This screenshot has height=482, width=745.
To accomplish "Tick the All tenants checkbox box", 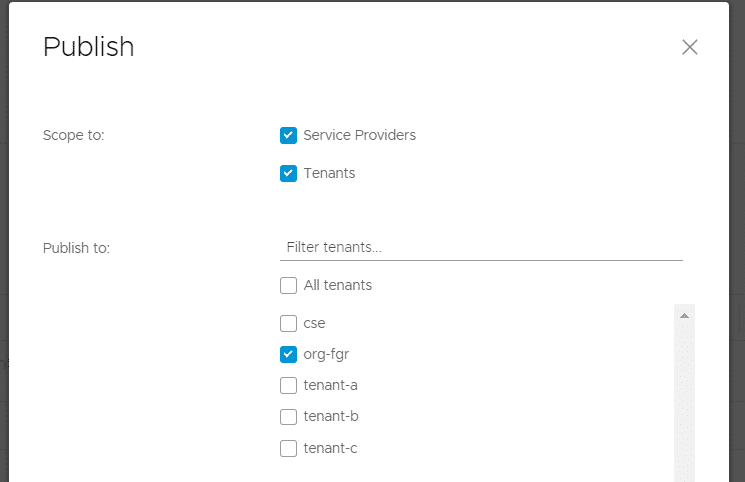I will (288, 286).
